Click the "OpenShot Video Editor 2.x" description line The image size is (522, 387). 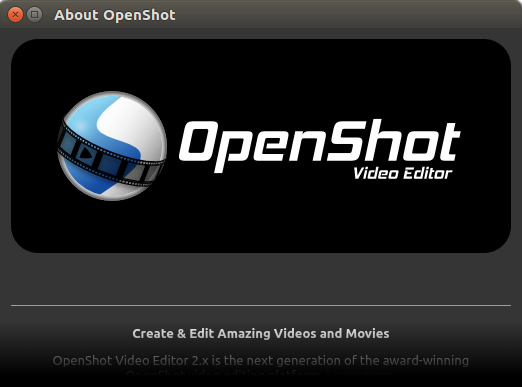point(261,360)
